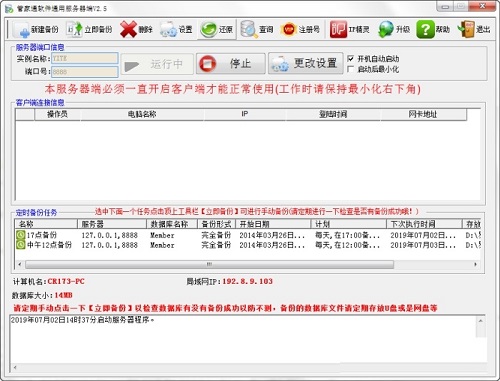Screen dimensions: 500x381
Task: Select the 中午12点备份 task row
Action: tap(248, 245)
